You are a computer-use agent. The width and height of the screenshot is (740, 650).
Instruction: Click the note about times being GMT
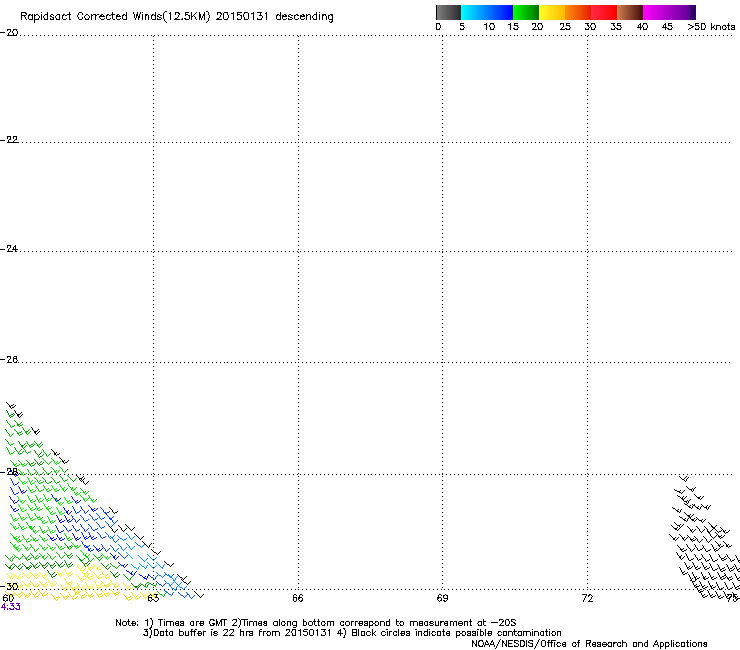point(185,623)
